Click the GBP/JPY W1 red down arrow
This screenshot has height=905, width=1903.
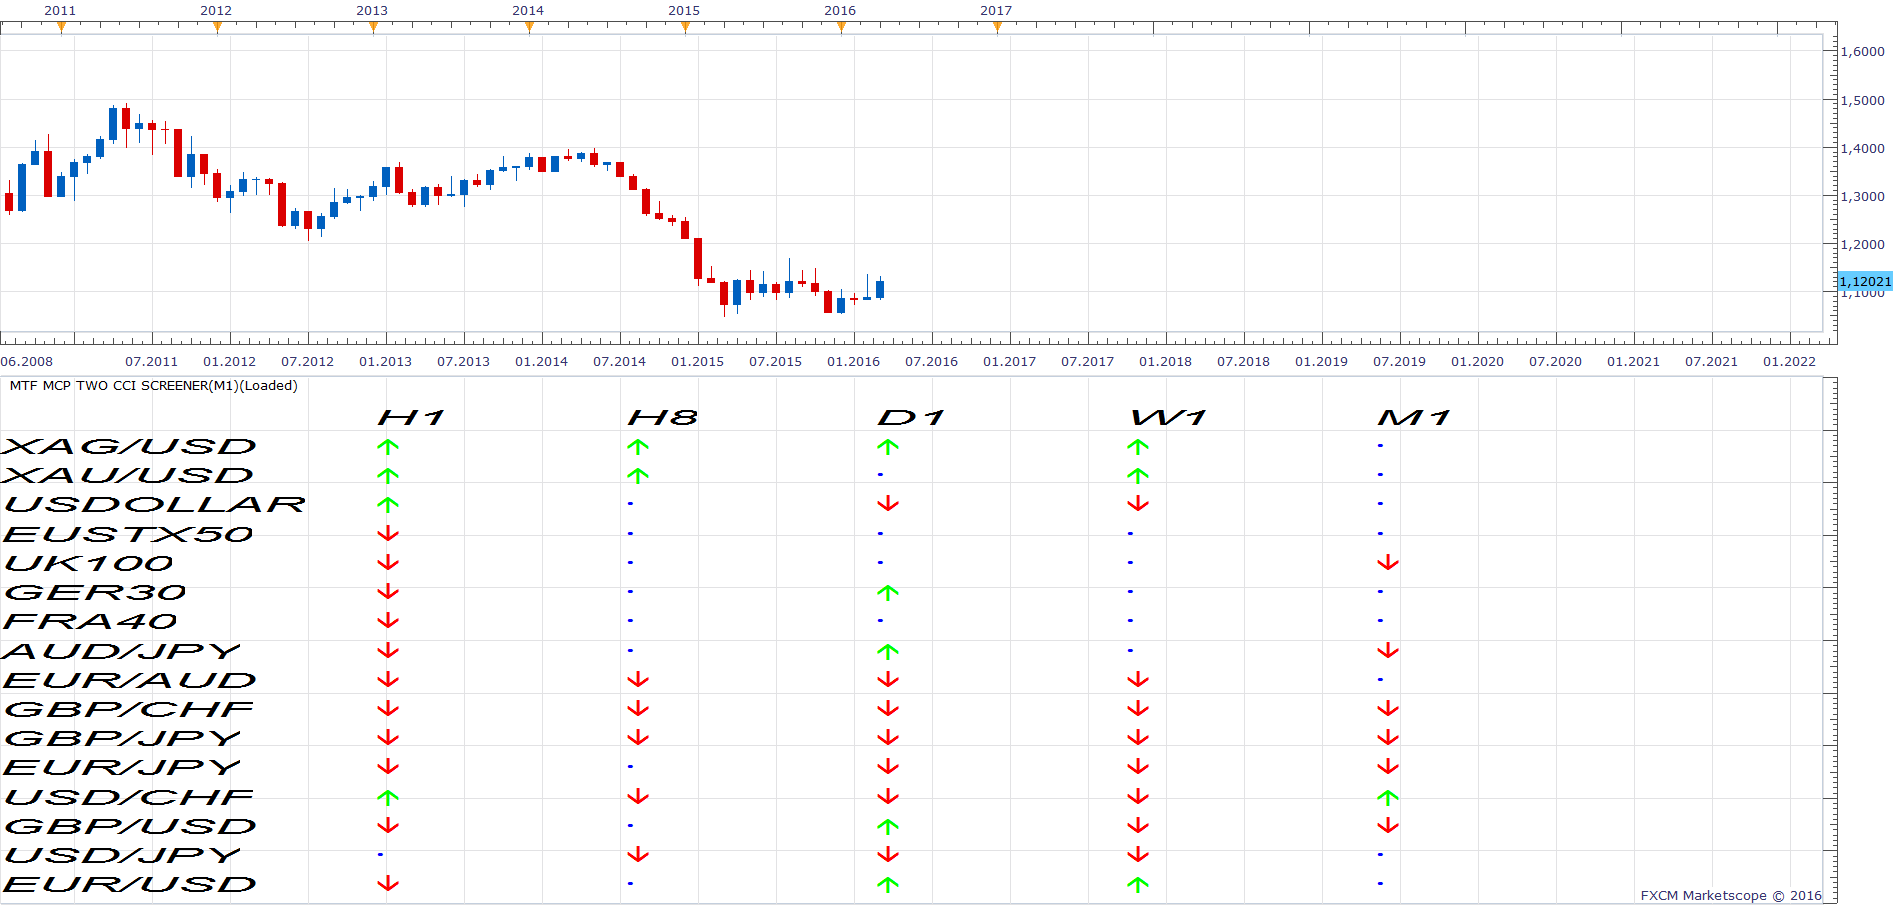click(1138, 738)
